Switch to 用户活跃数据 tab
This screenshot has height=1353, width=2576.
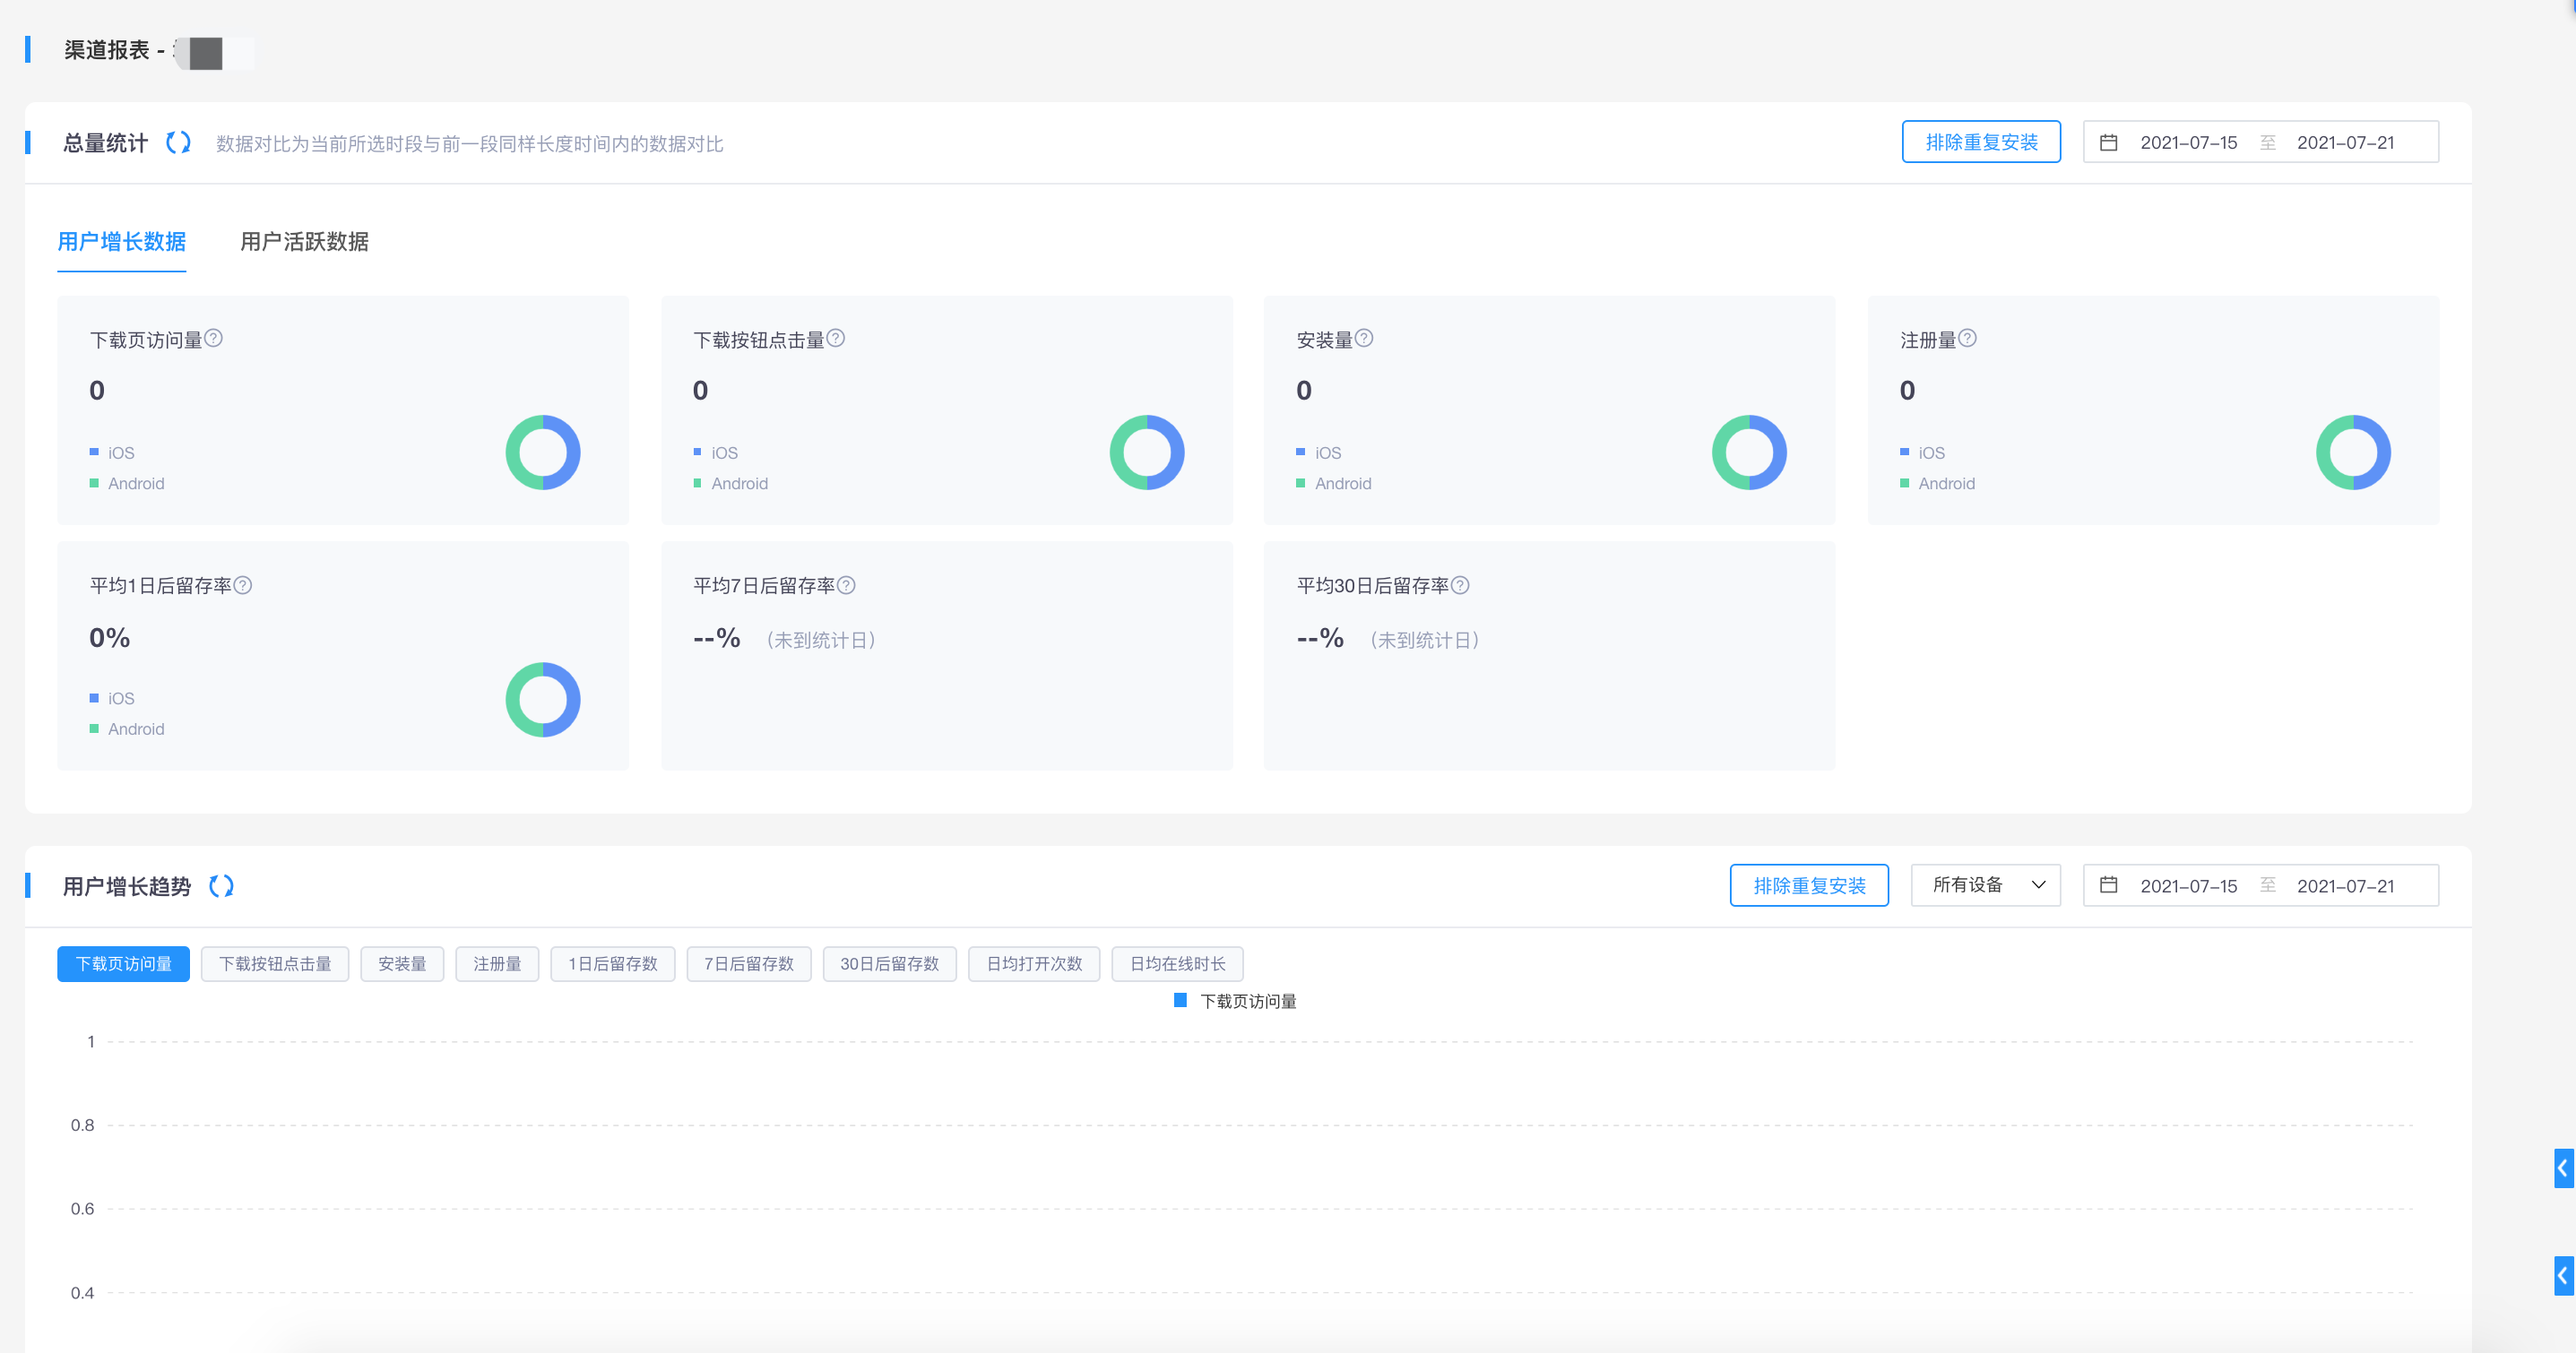coord(304,241)
